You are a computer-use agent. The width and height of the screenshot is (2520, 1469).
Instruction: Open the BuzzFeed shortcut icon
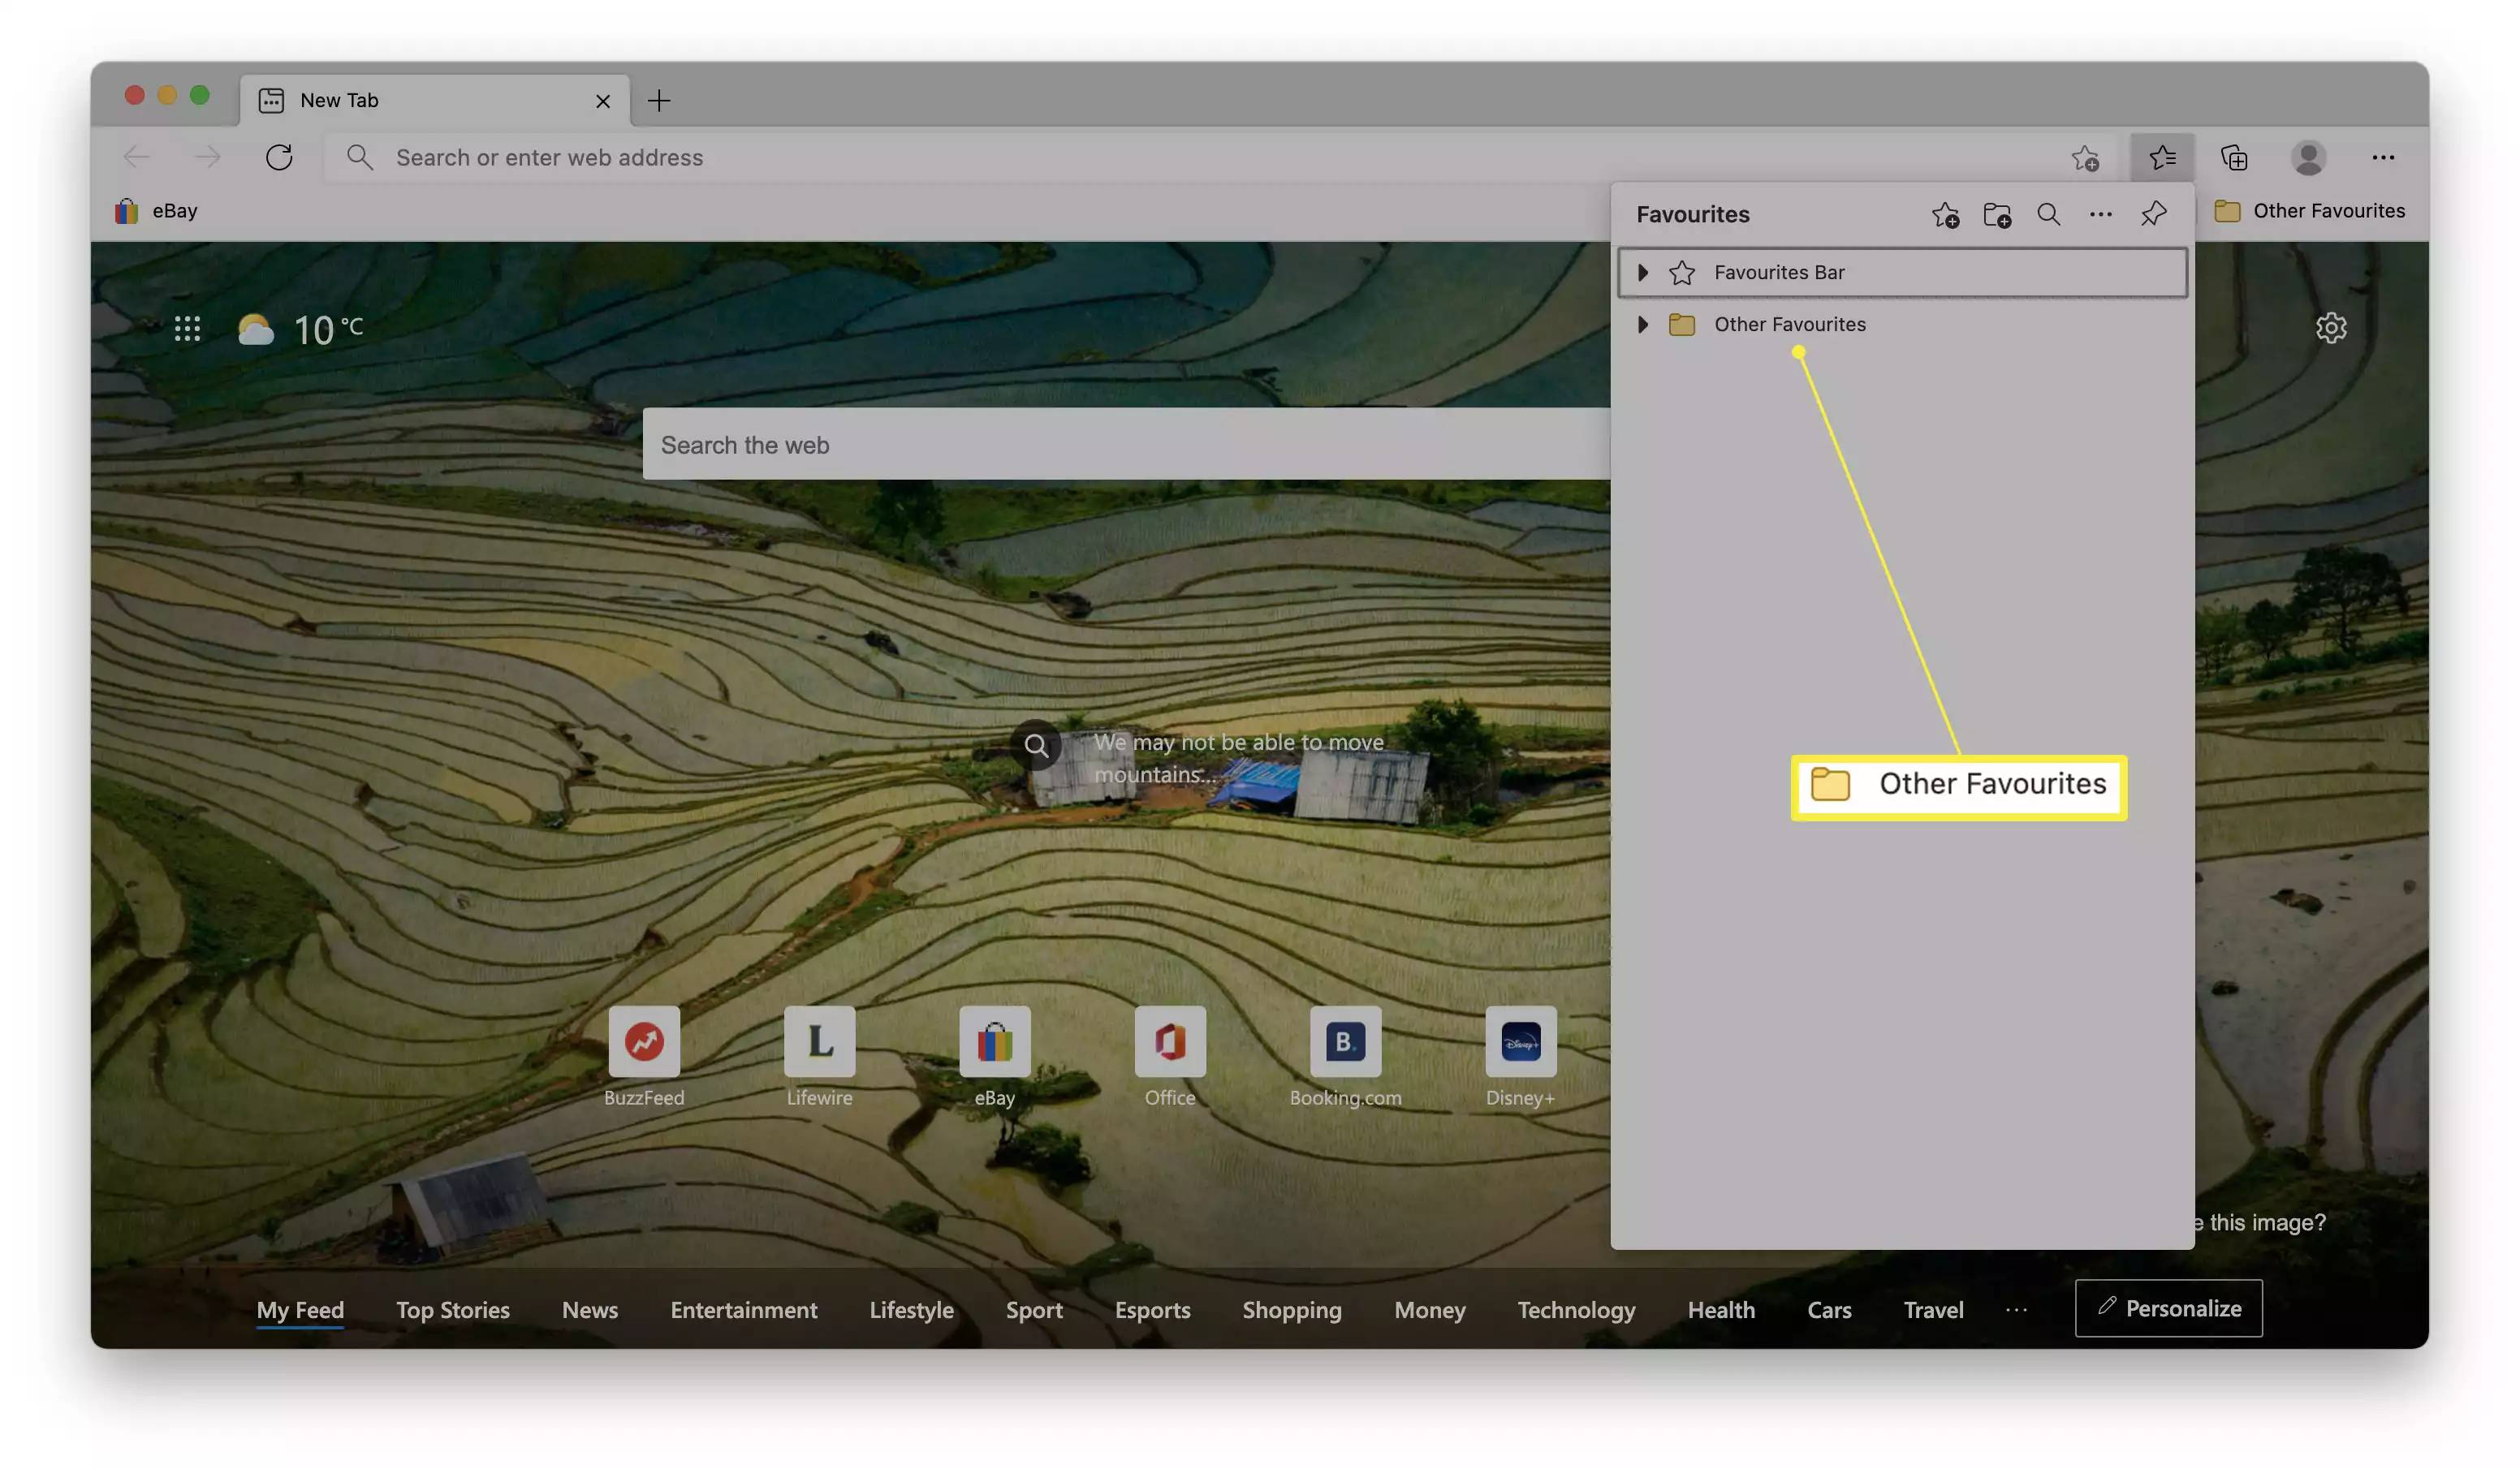(x=644, y=1040)
